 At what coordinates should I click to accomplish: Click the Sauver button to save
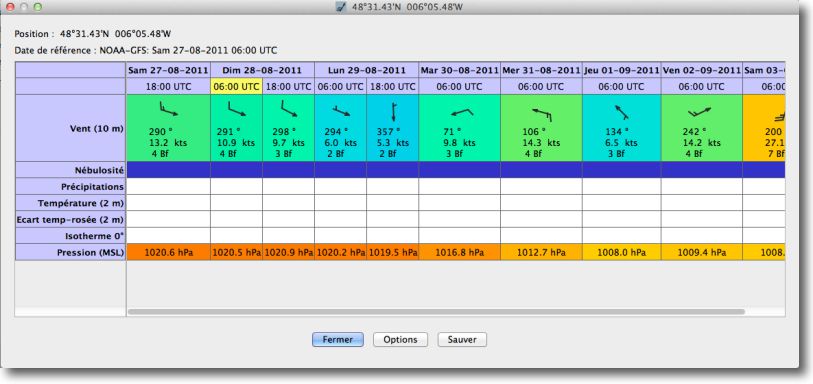pos(462,339)
